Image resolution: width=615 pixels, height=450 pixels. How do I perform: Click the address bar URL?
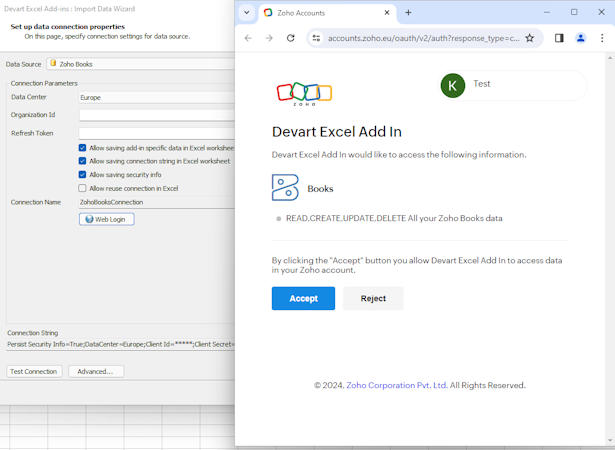point(424,38)
